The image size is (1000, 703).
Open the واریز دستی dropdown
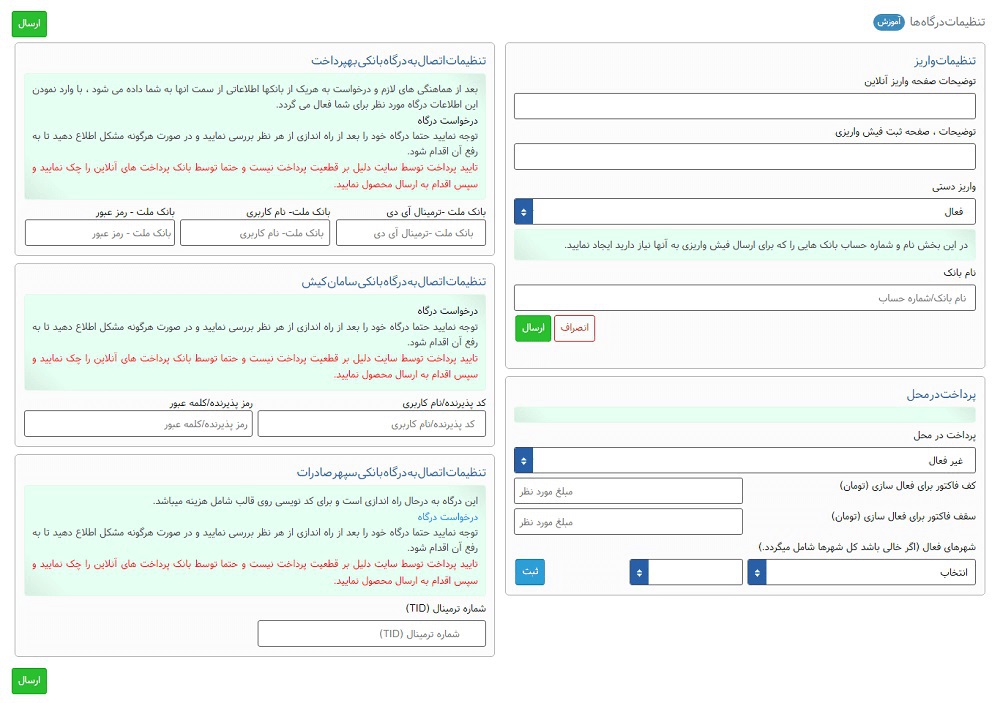744,212
